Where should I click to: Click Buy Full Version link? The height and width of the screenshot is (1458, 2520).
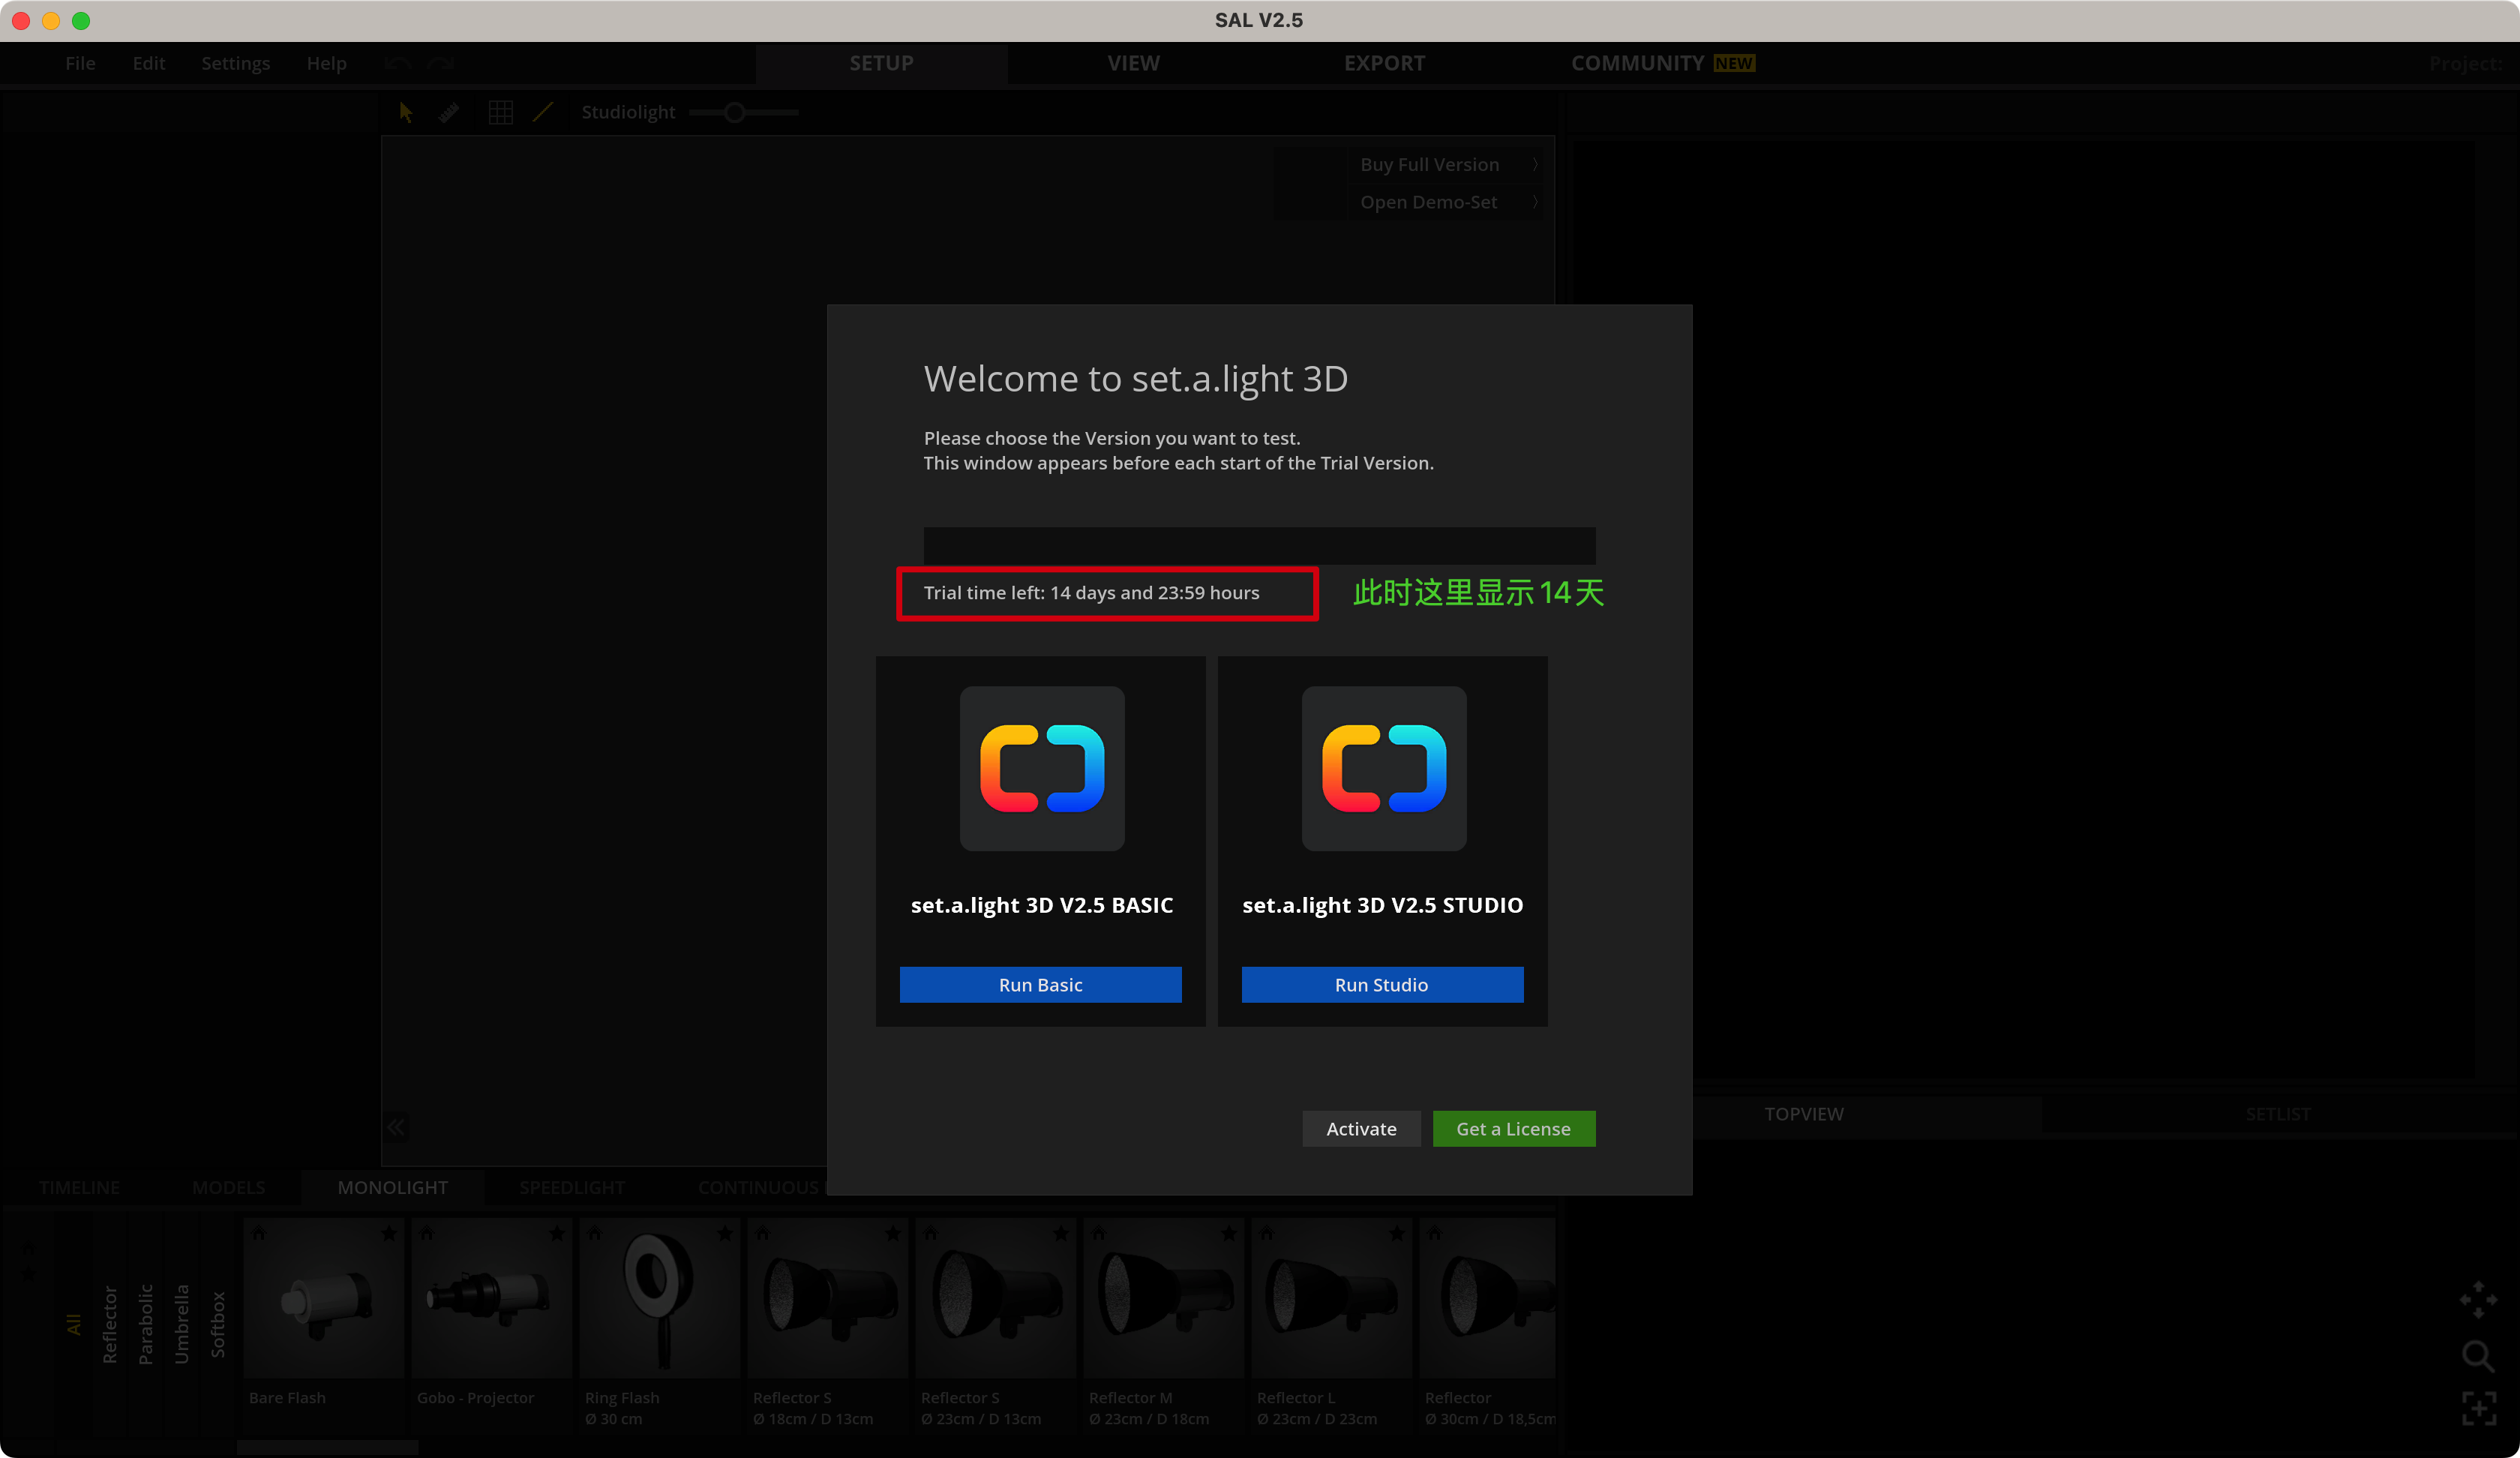[1429, 164]
